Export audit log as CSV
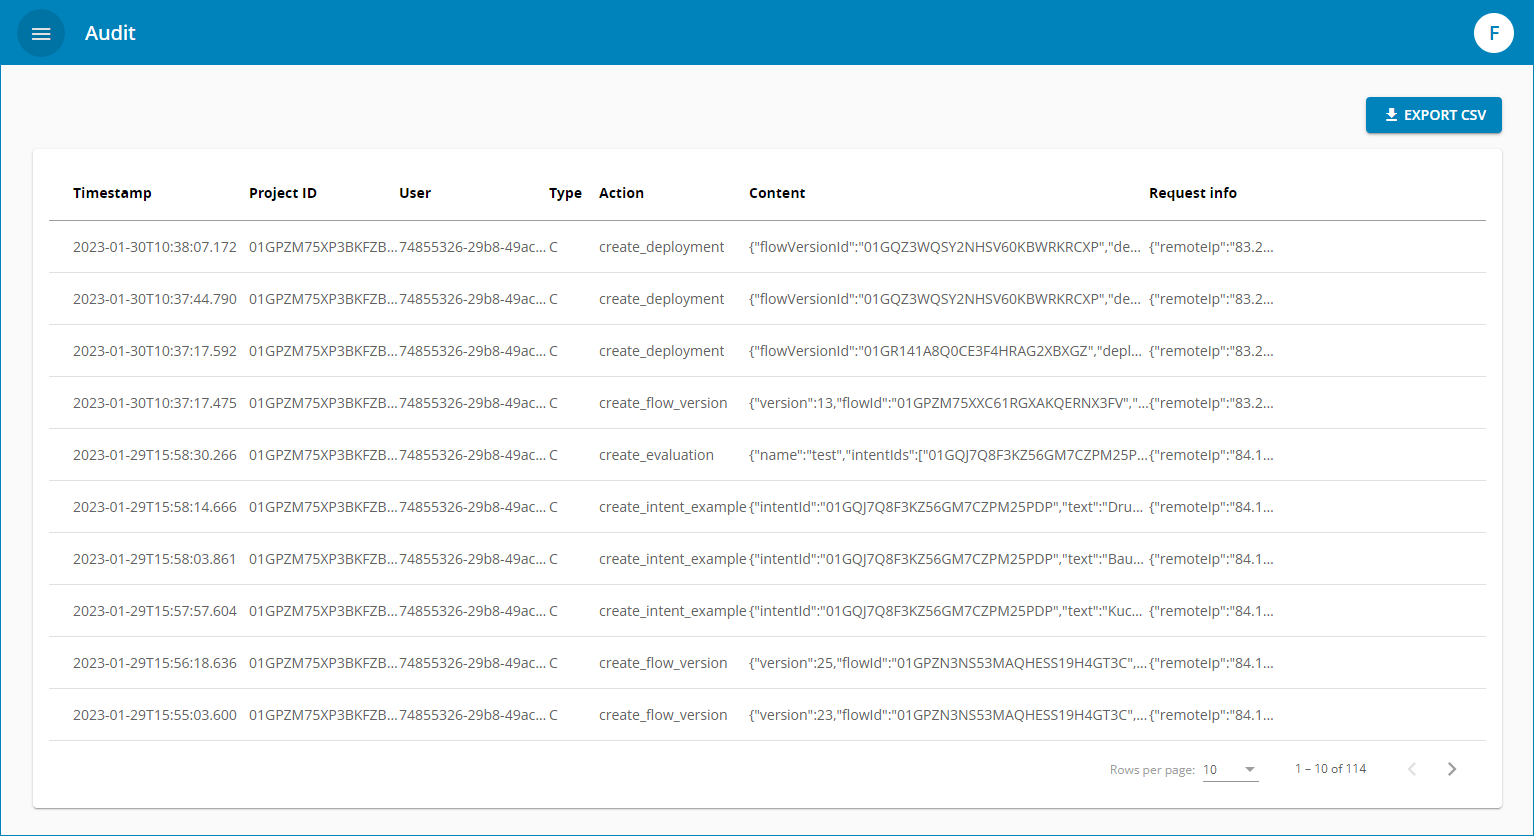 1434,115
